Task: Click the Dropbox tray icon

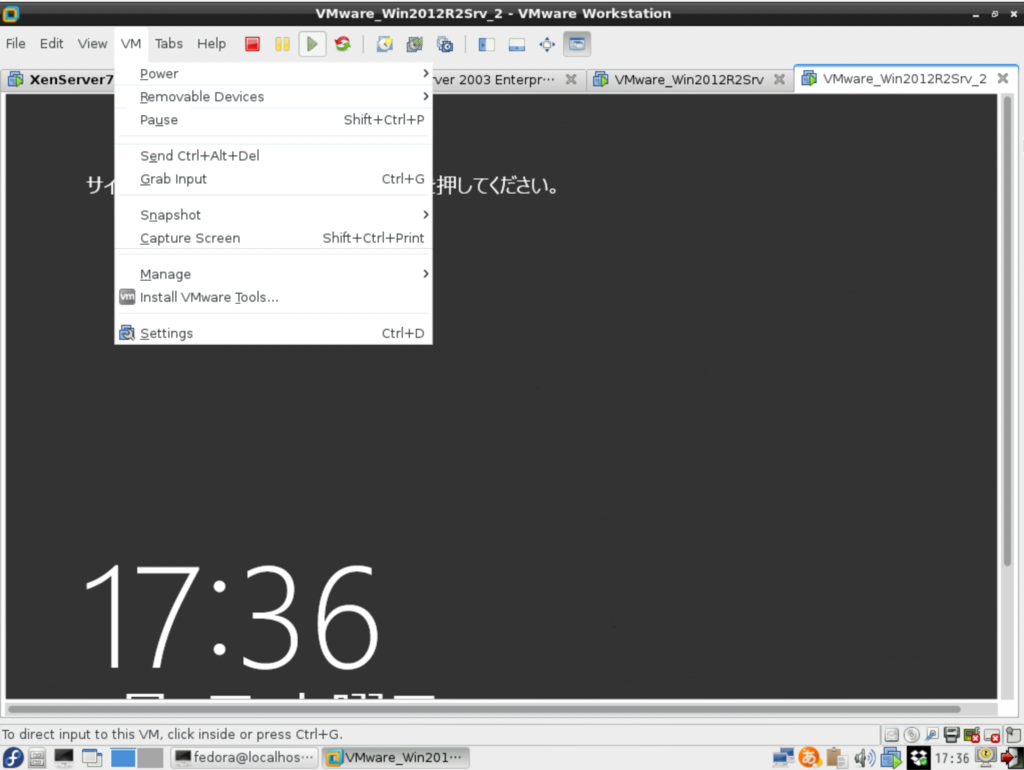Action: 918,758
